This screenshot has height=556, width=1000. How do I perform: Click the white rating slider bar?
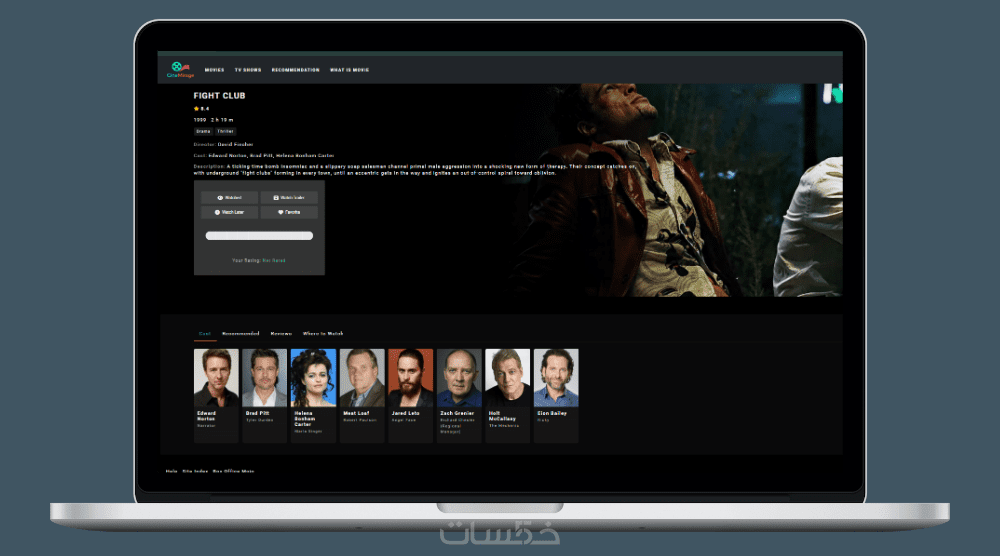tap(259, 236)
